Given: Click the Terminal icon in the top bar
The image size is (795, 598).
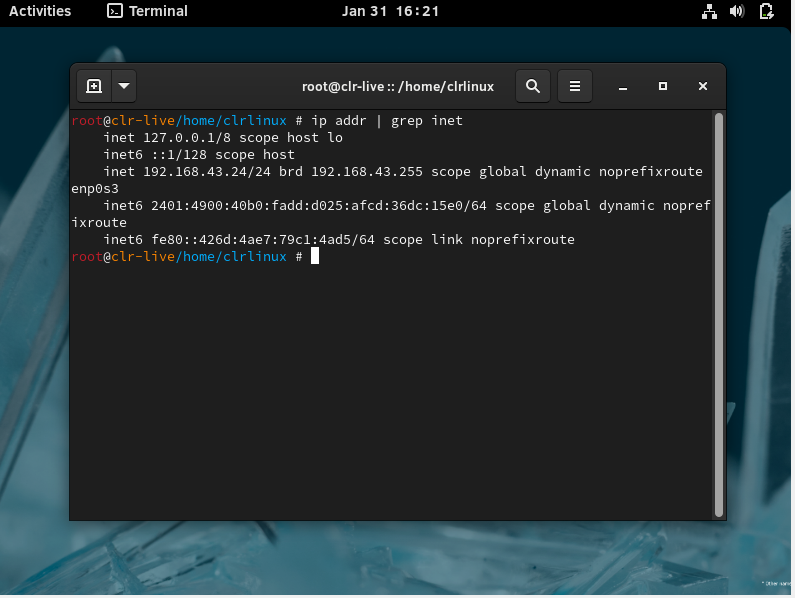Looking at the screenshot, I should coord(115,11).
